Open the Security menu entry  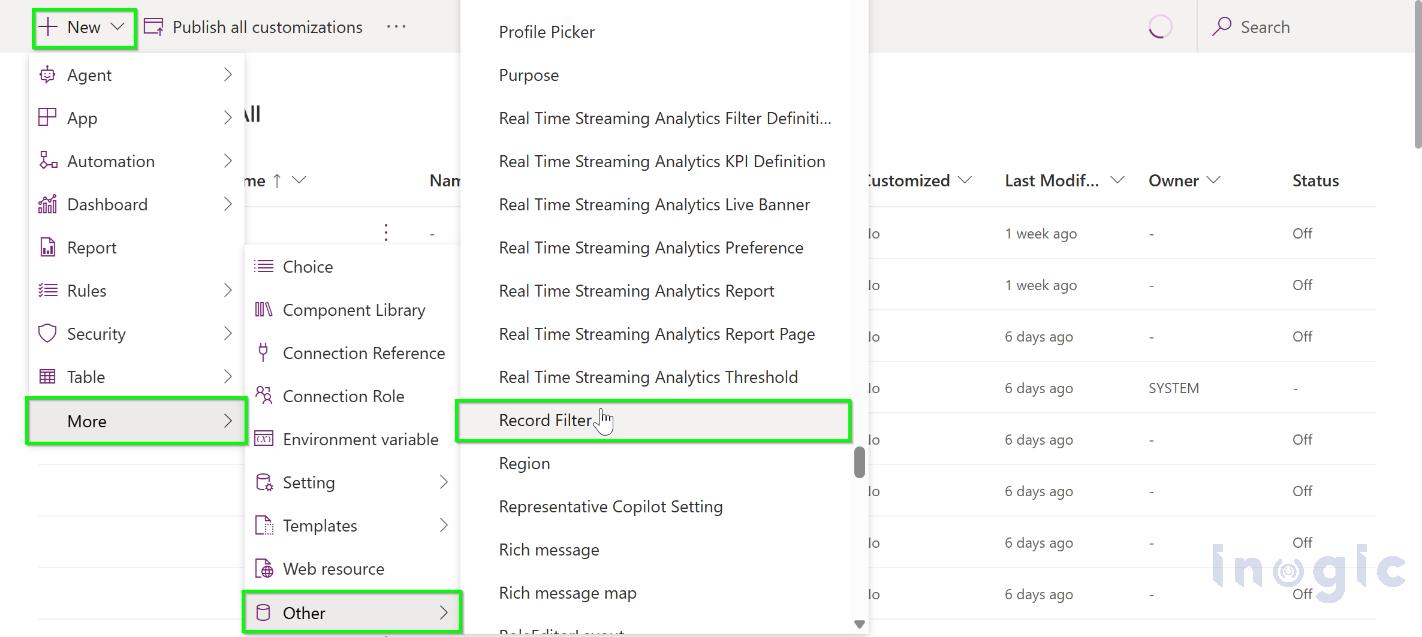pos(136,333)
